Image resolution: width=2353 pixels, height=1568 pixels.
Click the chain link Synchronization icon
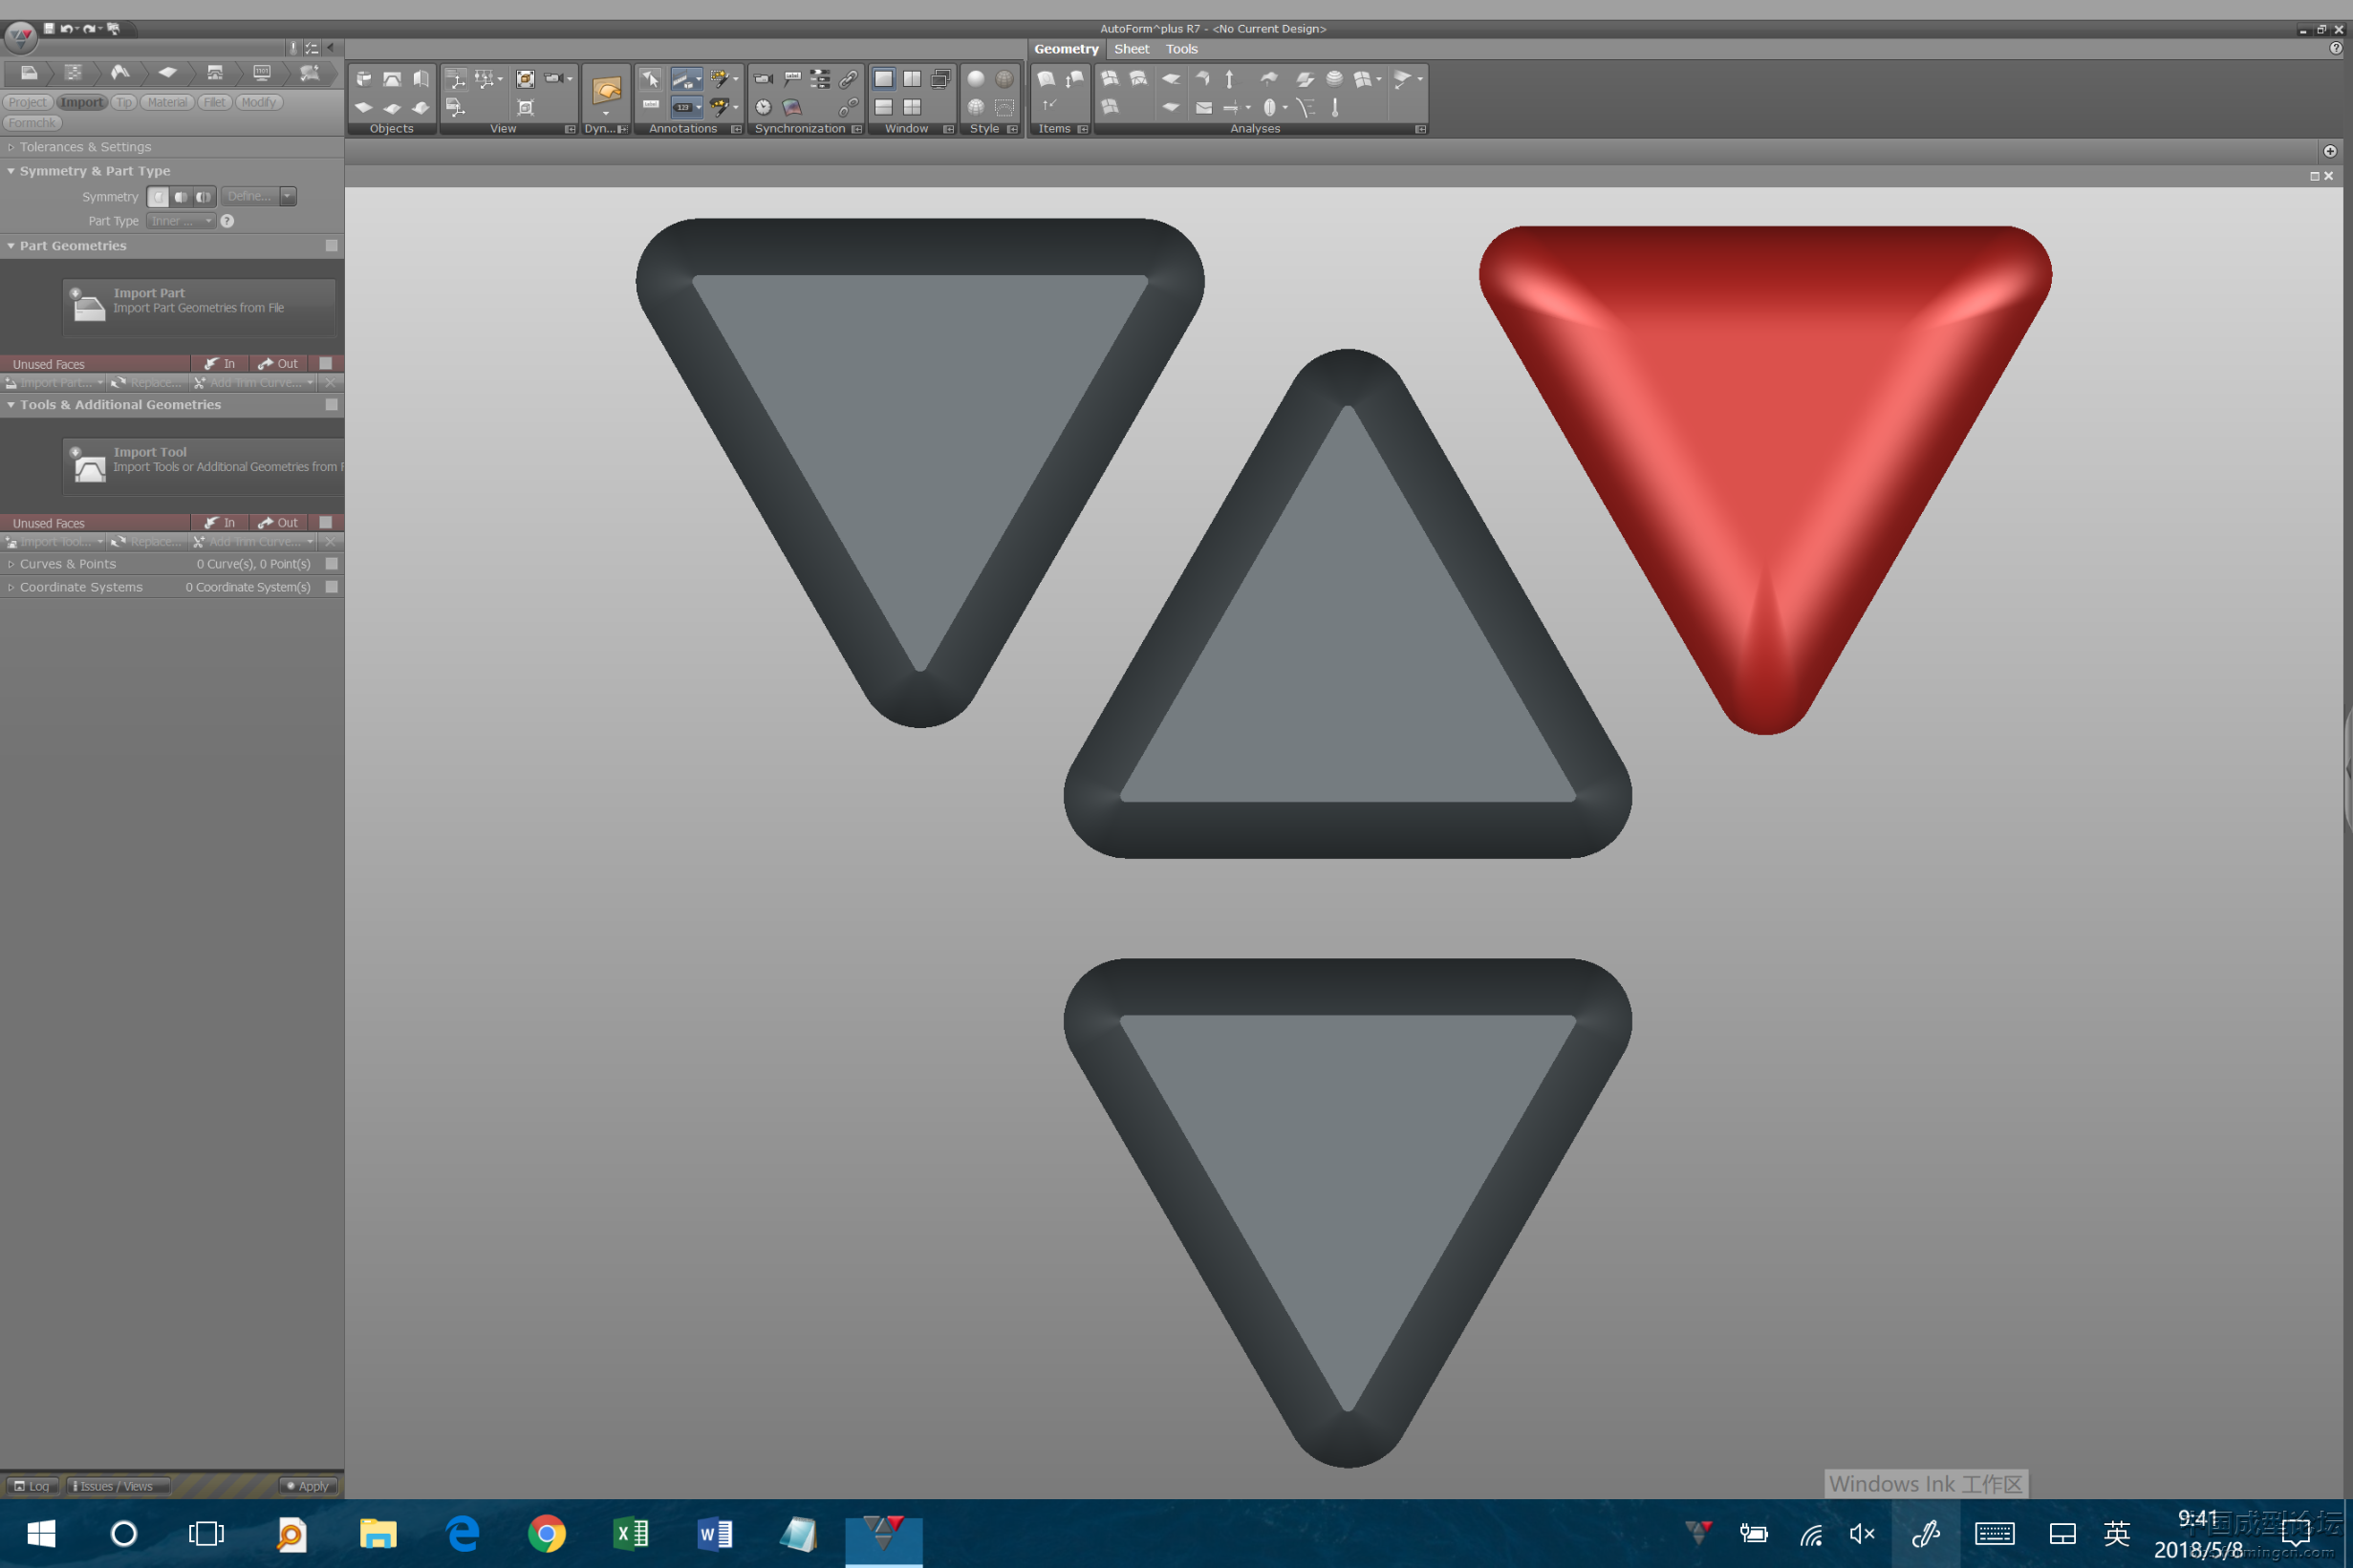coord(848,78)
